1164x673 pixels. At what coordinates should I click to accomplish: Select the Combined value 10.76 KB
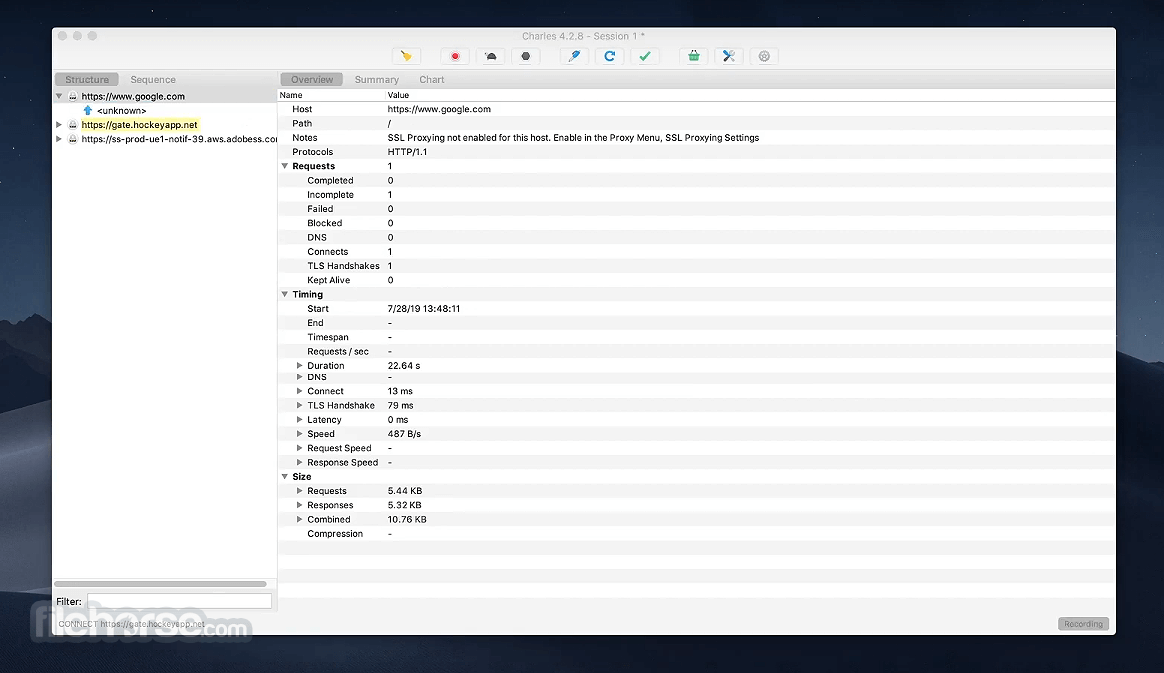[407, 519]
